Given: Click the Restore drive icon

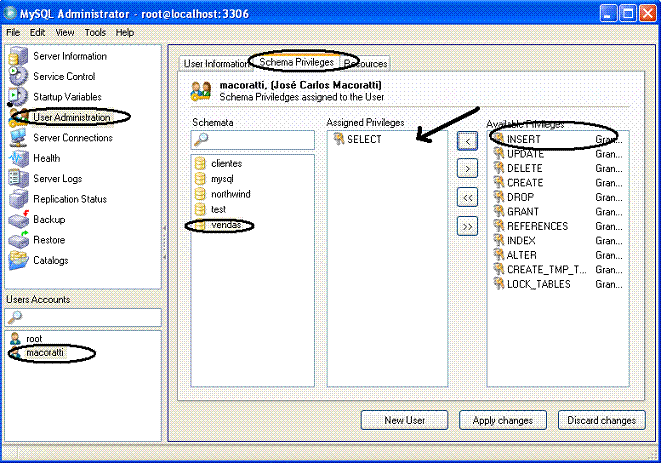Looking at the screenshot, I should point(19,240).
